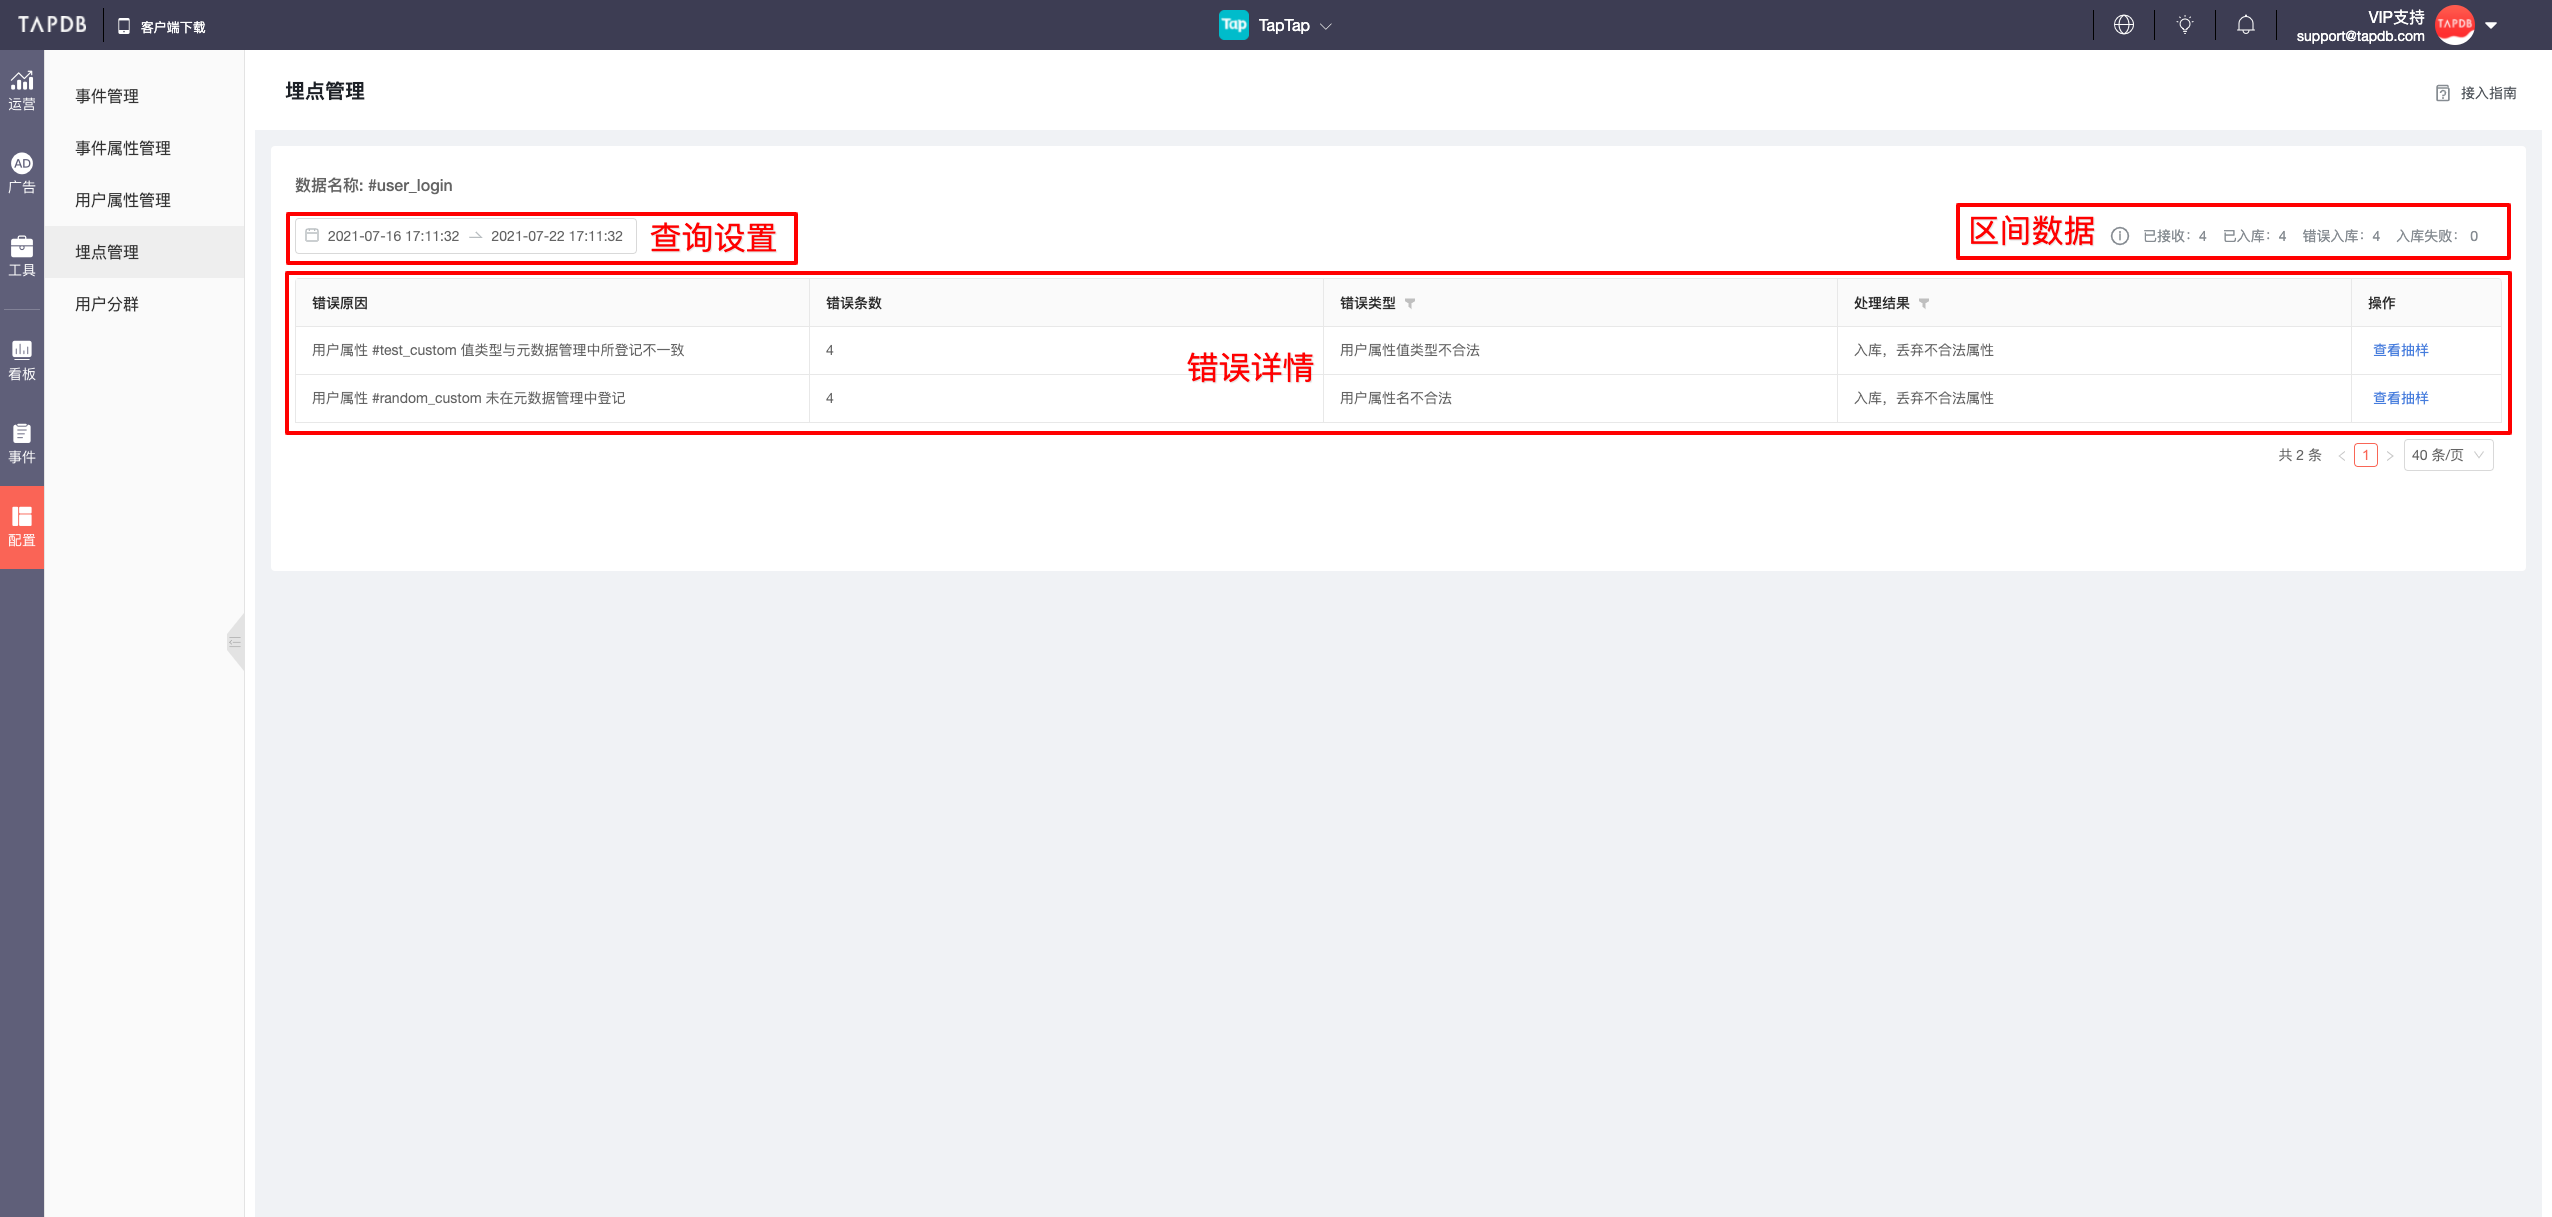Click end date 2021-07-22 17:11:32 field
The image size is (2552, 1217).
pyautogui.click(x=557, y=236)
